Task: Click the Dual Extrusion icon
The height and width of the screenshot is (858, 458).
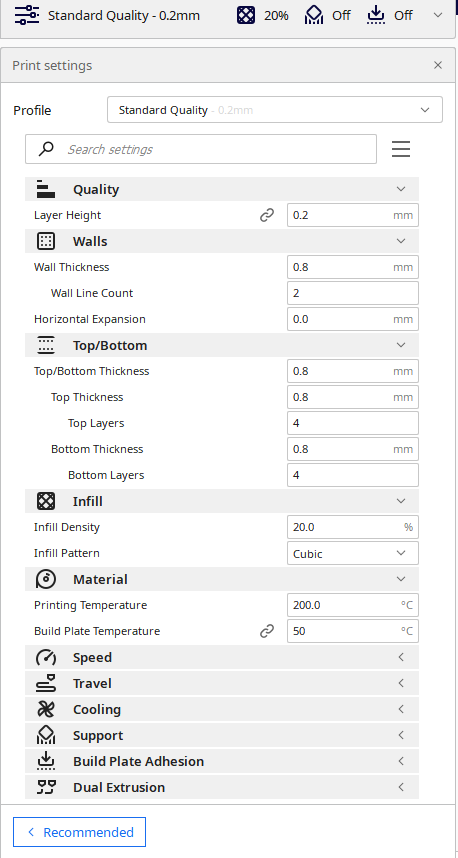Action: (46, 787)
